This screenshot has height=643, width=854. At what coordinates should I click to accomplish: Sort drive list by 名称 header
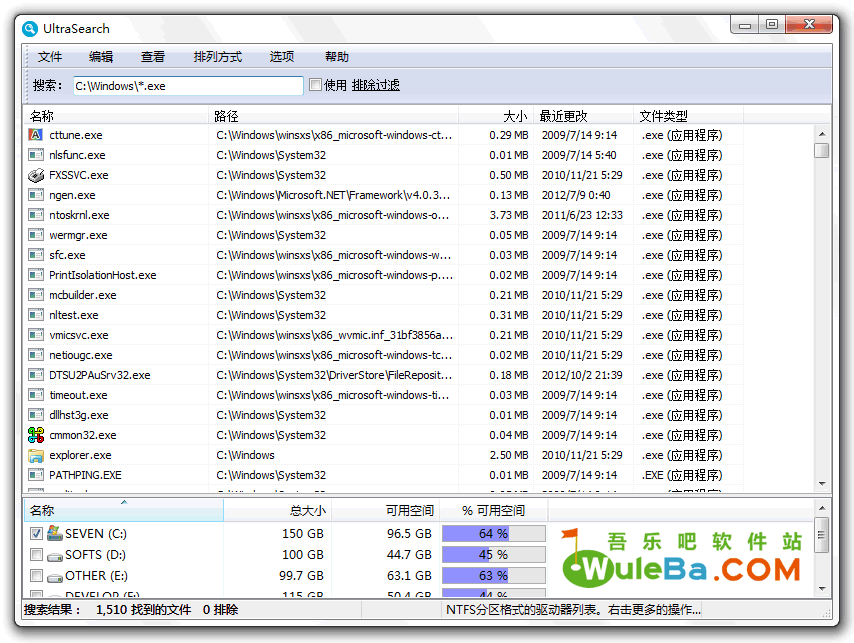124,510
